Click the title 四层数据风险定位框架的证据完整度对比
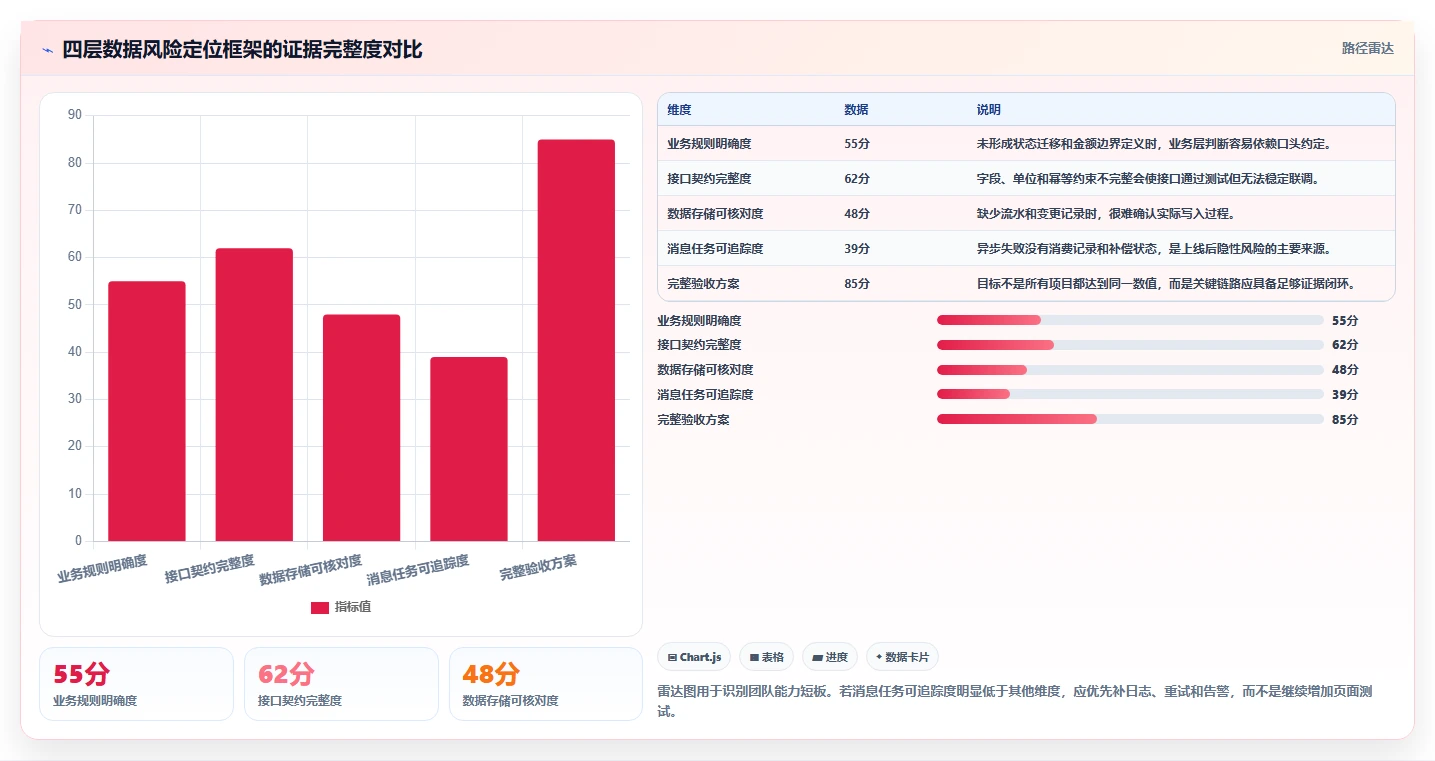1435x761 pixels. pos(242,50)
